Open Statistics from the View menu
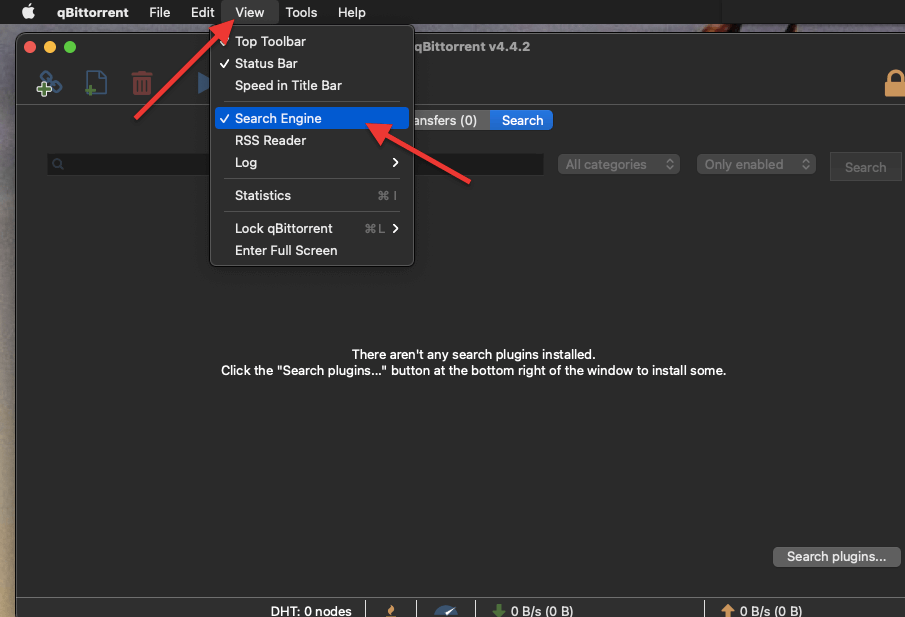Screen dimensions: 905x617 point(312,196)
